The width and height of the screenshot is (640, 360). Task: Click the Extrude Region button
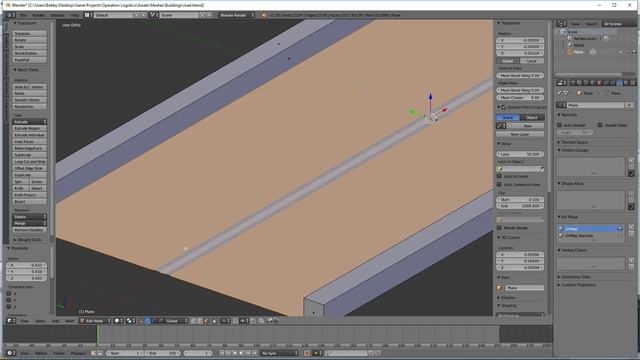point(29,128)
